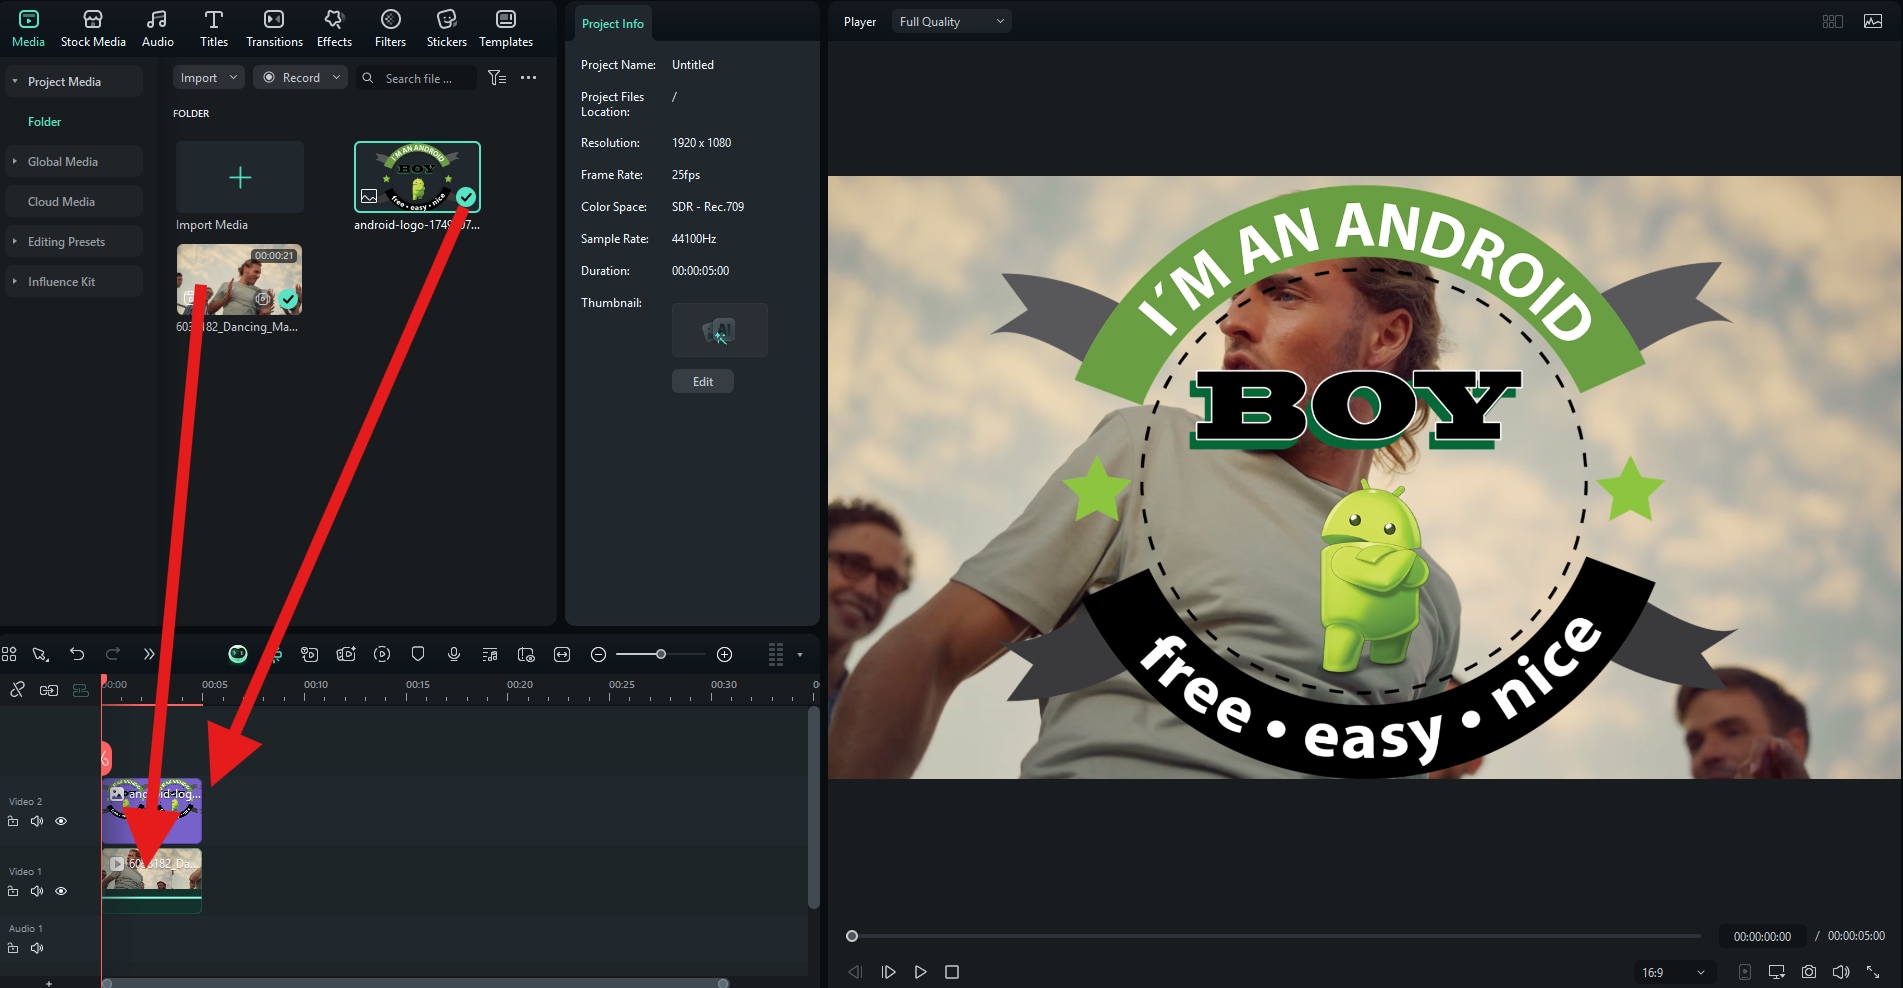Image resolution: width=1903 pixels, height=988 pixels.
Task: Expand the Influence Kit section
Action: tap(15, 281)
